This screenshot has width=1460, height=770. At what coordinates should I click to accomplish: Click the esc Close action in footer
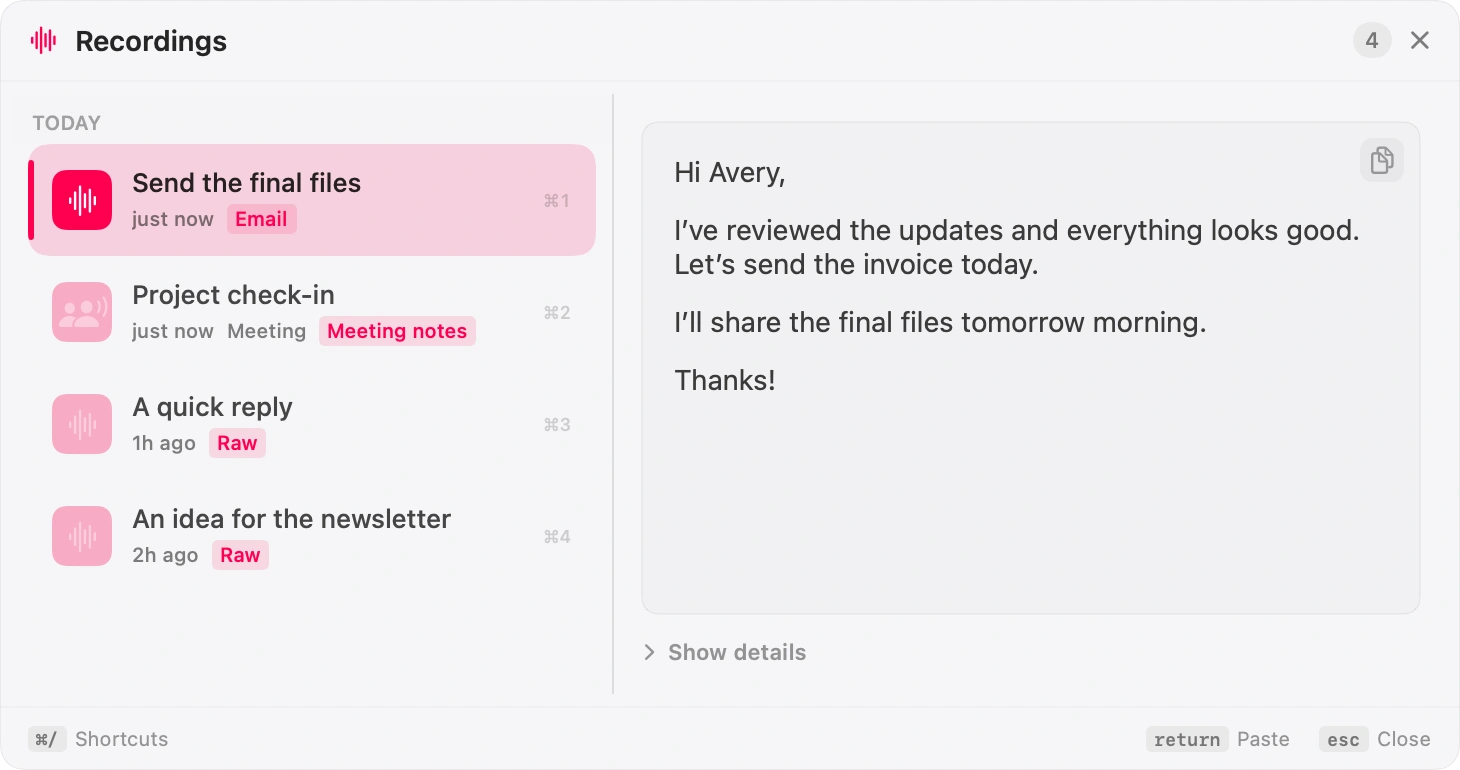tap(1375, 739)
